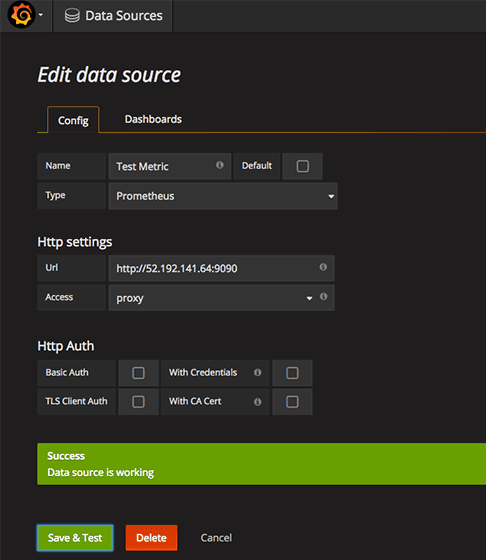The width and height of the screenshot is (486, 560).
Task: Click the Basic Auth label
Action: 67,372
